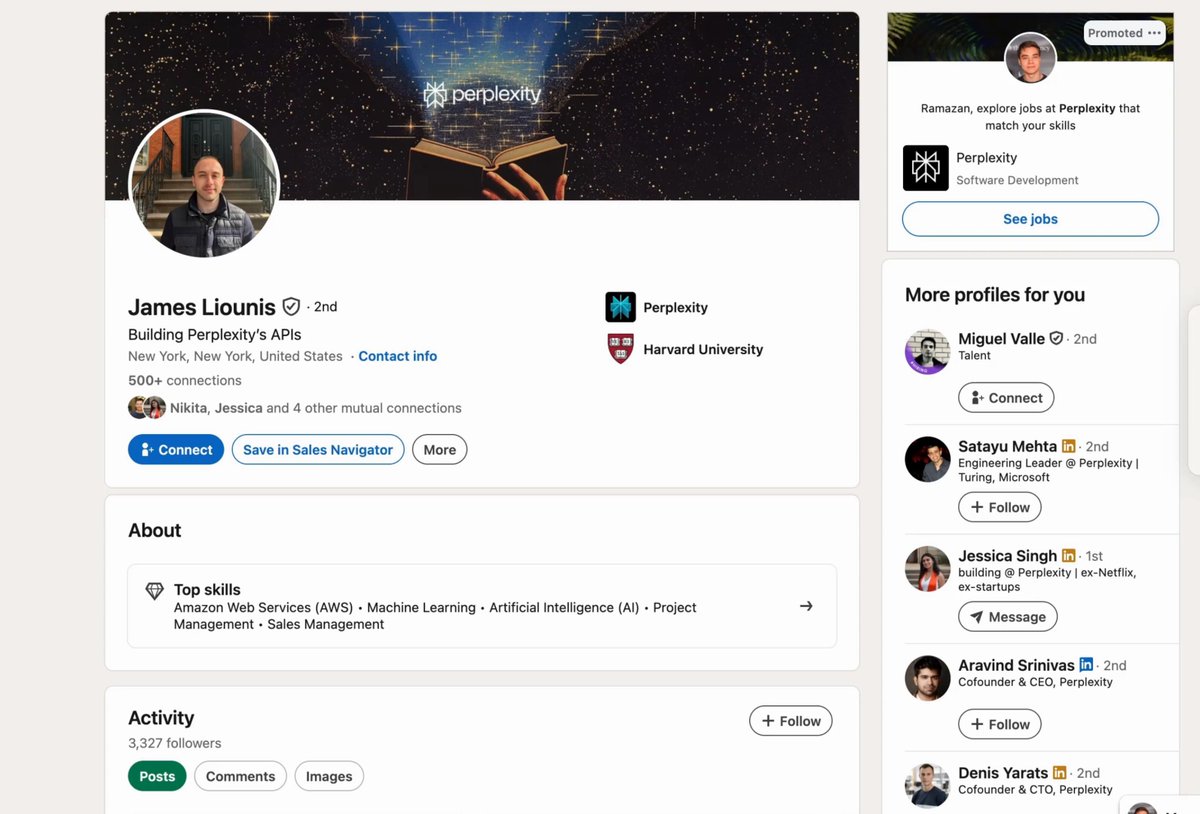1200x814 pixels.
Task: Follow James Liounis in Activity section
Action: click(791, 721)
